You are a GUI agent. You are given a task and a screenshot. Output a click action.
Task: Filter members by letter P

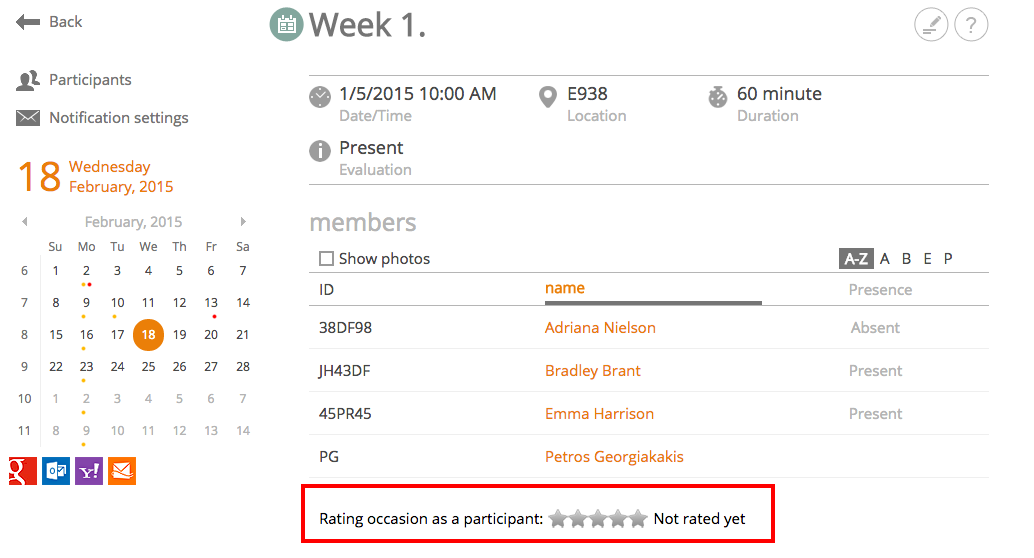tap(948, 259)
